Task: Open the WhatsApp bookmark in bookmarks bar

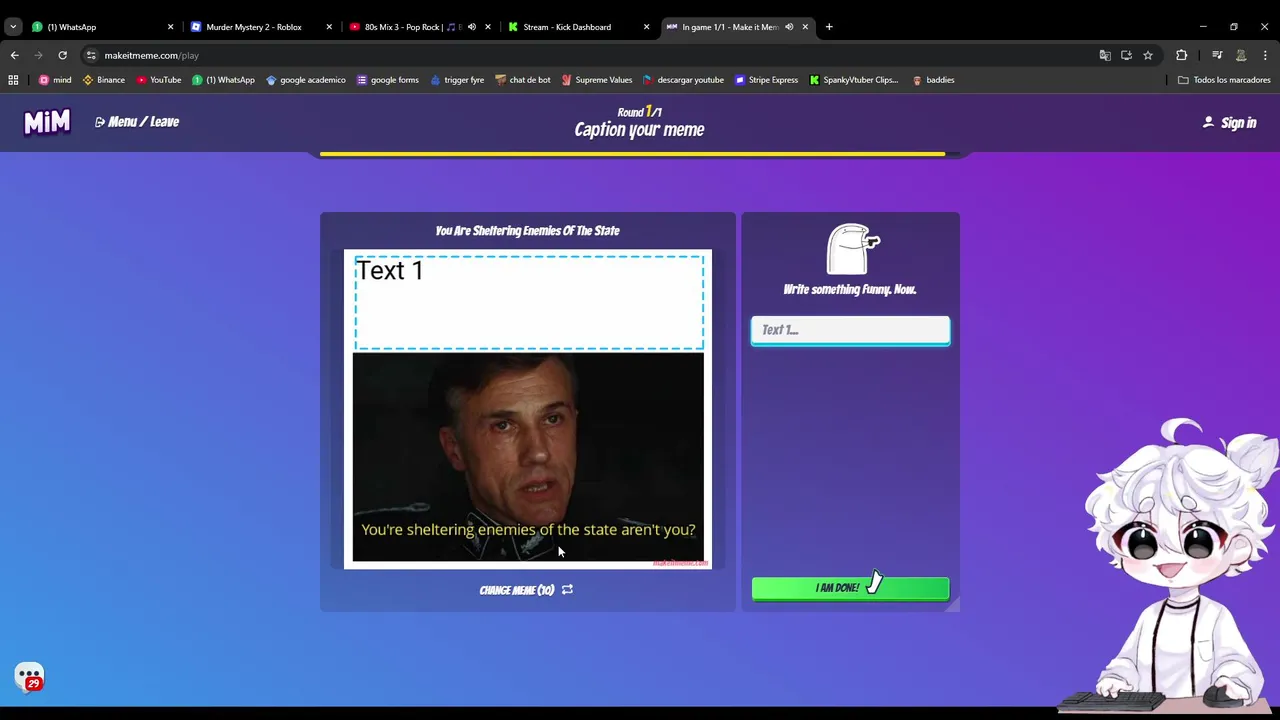Action: [x=224, y=80]
